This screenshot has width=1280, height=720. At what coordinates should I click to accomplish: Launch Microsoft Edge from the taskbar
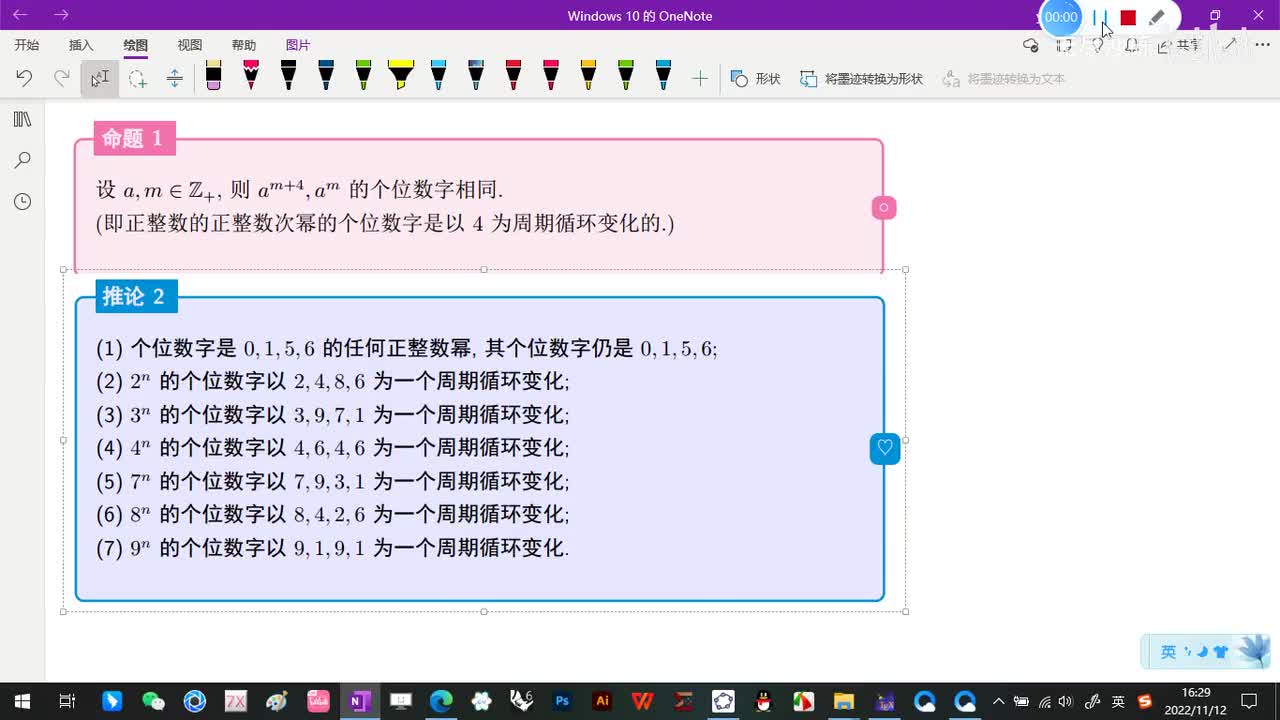coord(441,701)
